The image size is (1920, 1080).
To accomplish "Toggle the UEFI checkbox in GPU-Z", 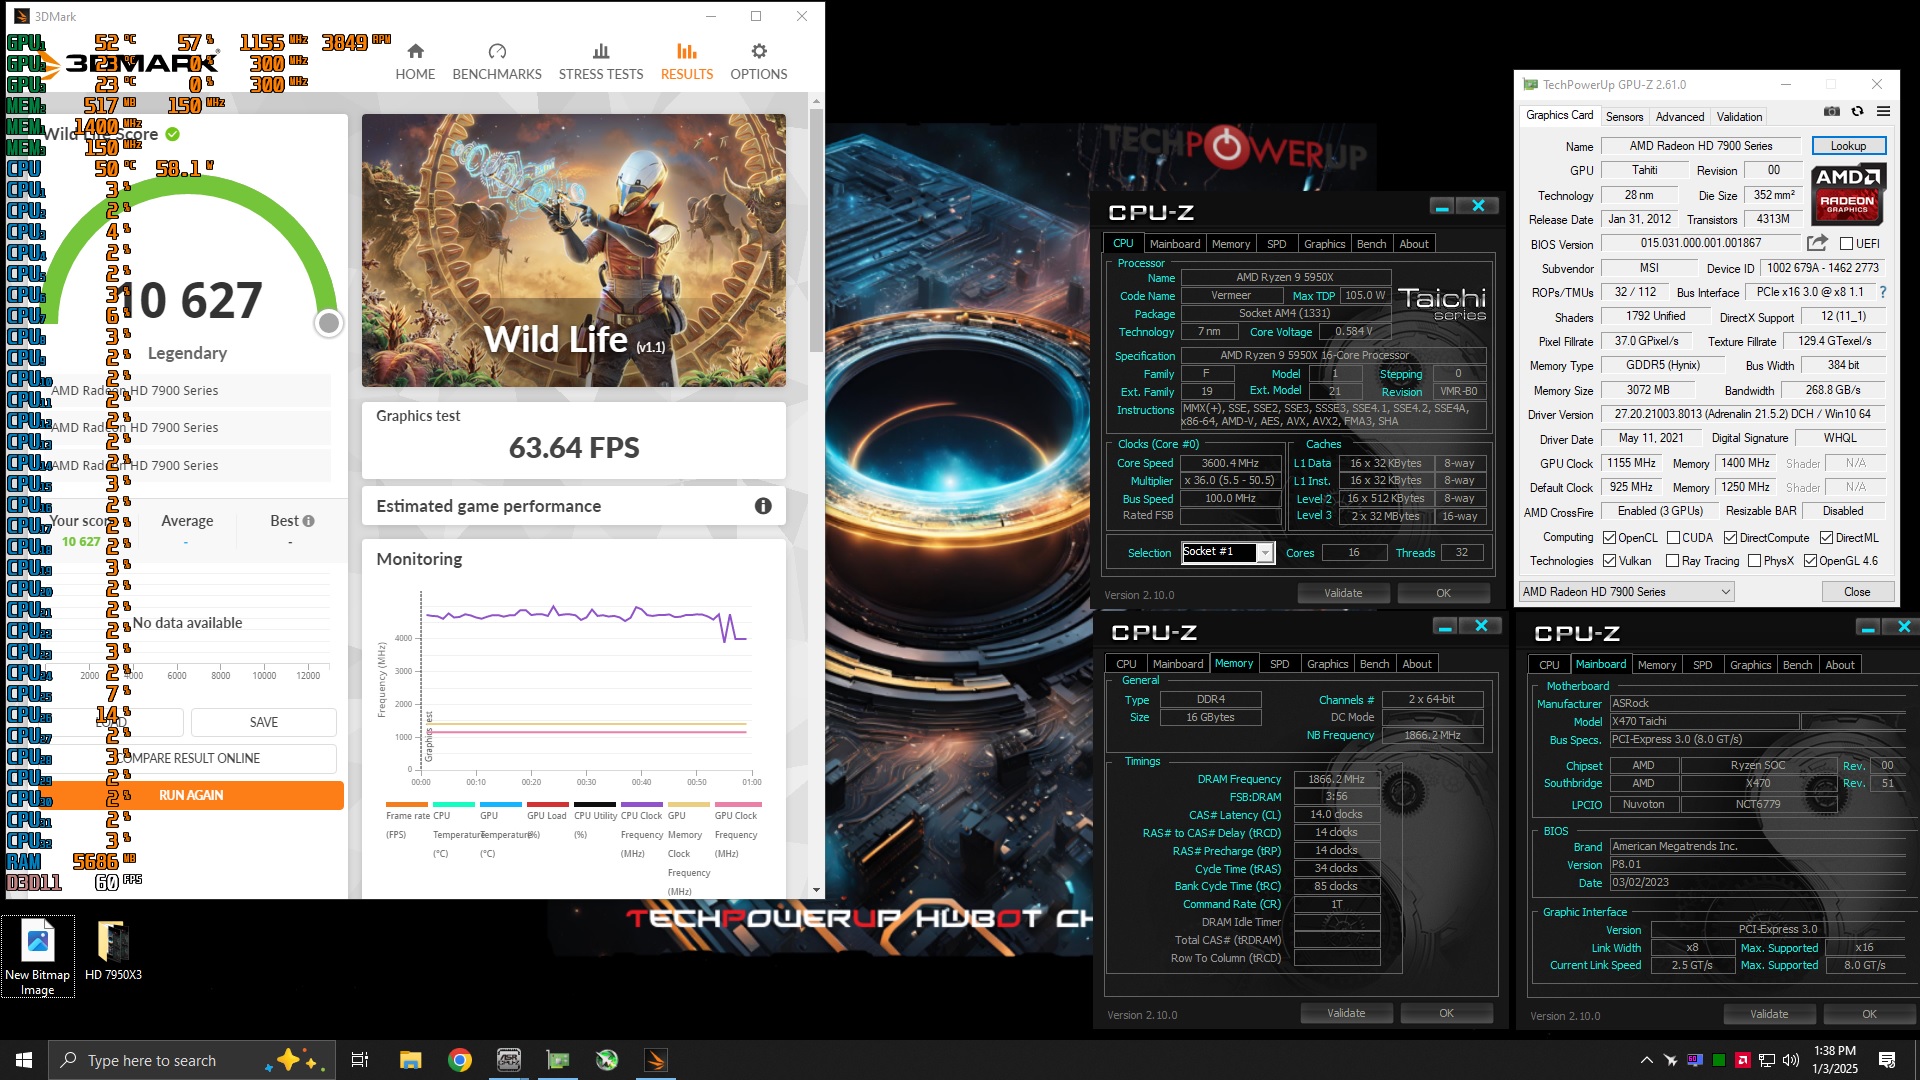I will click(1846, 243).
